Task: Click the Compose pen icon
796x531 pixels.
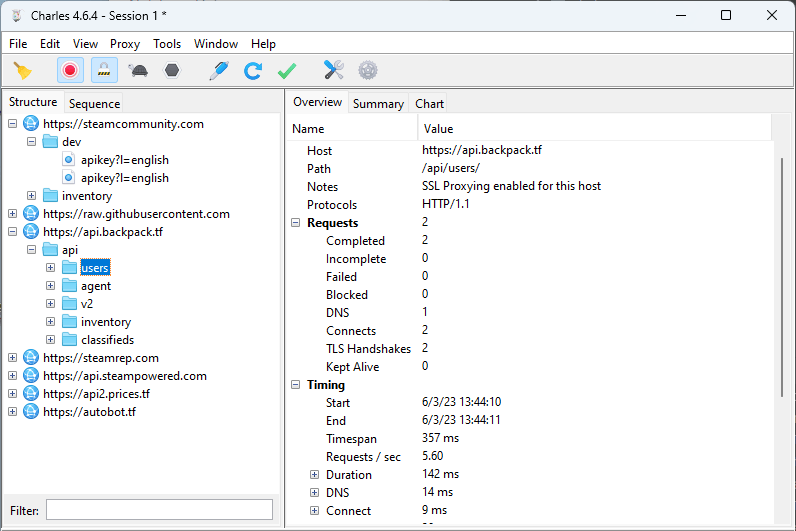Action: click(219, 70)
